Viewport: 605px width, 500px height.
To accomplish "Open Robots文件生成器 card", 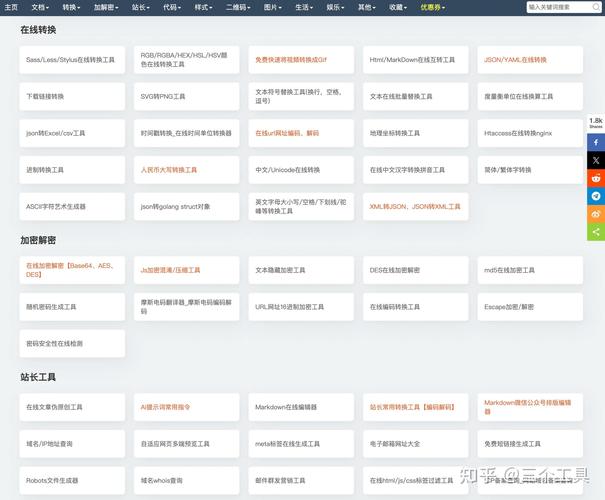I will [x=72, y=480].
